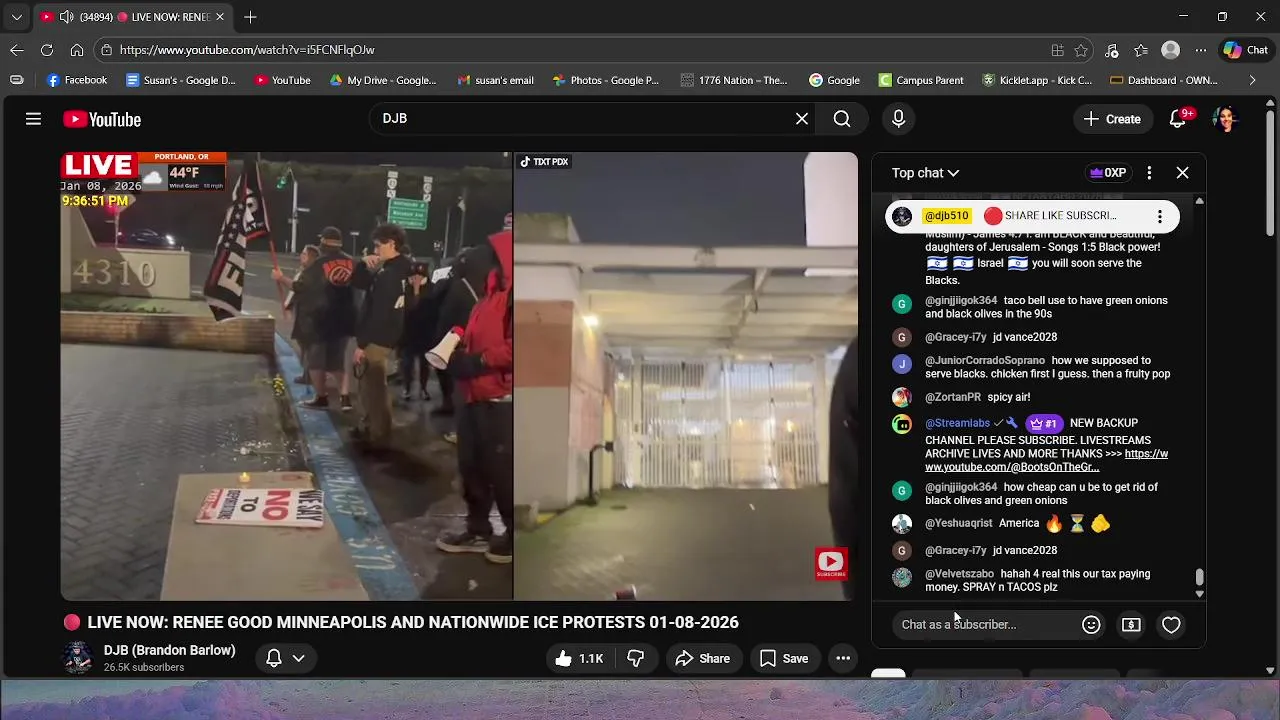Click the Subscribe watermark on video
The height and width of the screenshot is (720, 1280).
(x=831, y=564)
